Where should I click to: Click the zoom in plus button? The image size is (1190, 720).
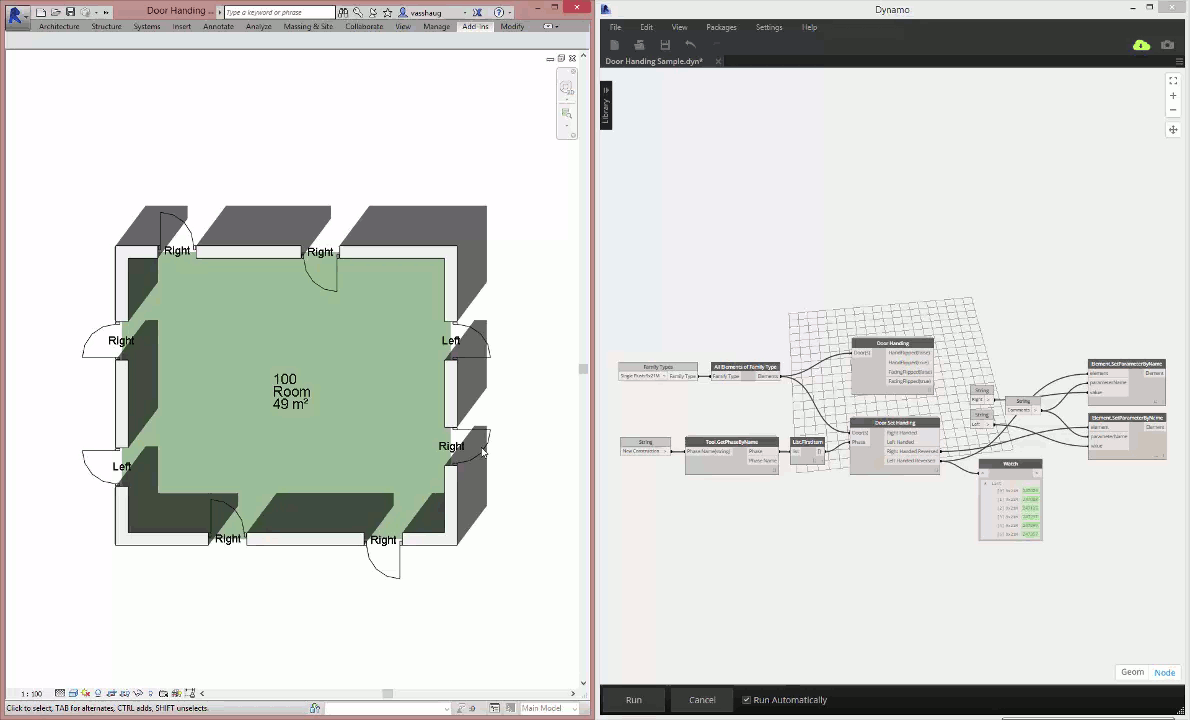[1173, 96]
